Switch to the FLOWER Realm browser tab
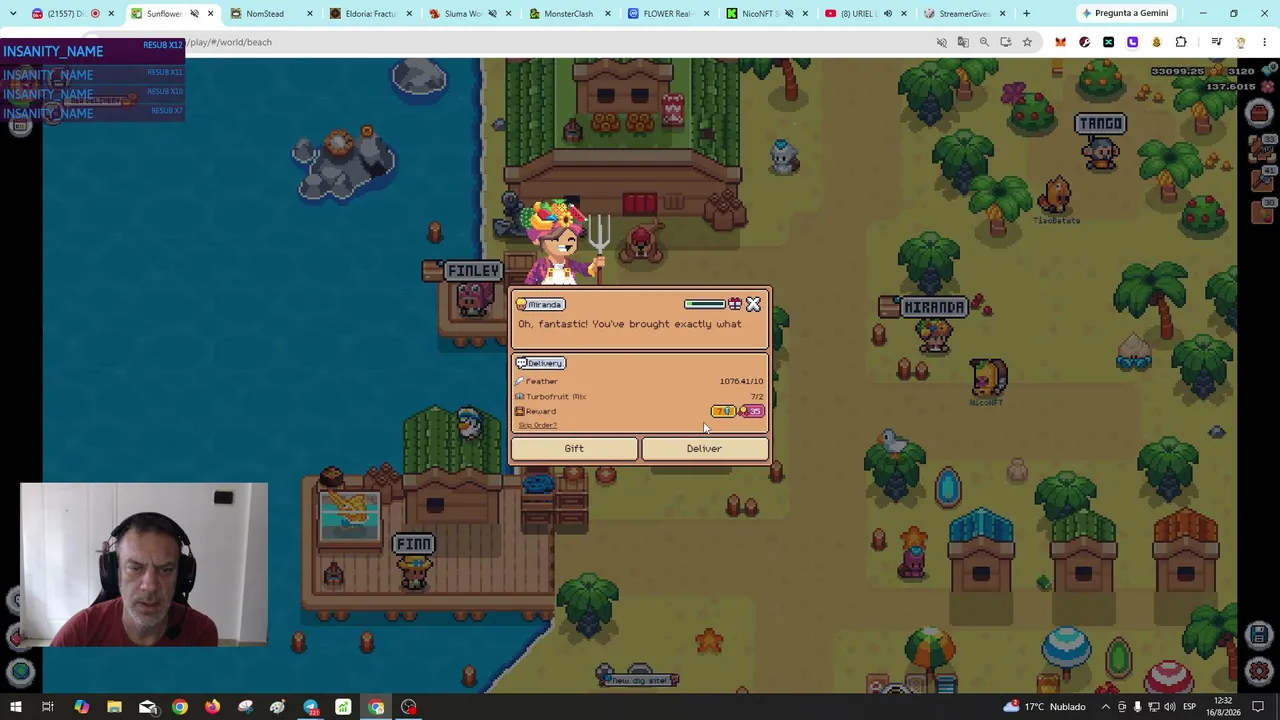Screen dimensions: 1280x720 point(669,14)
